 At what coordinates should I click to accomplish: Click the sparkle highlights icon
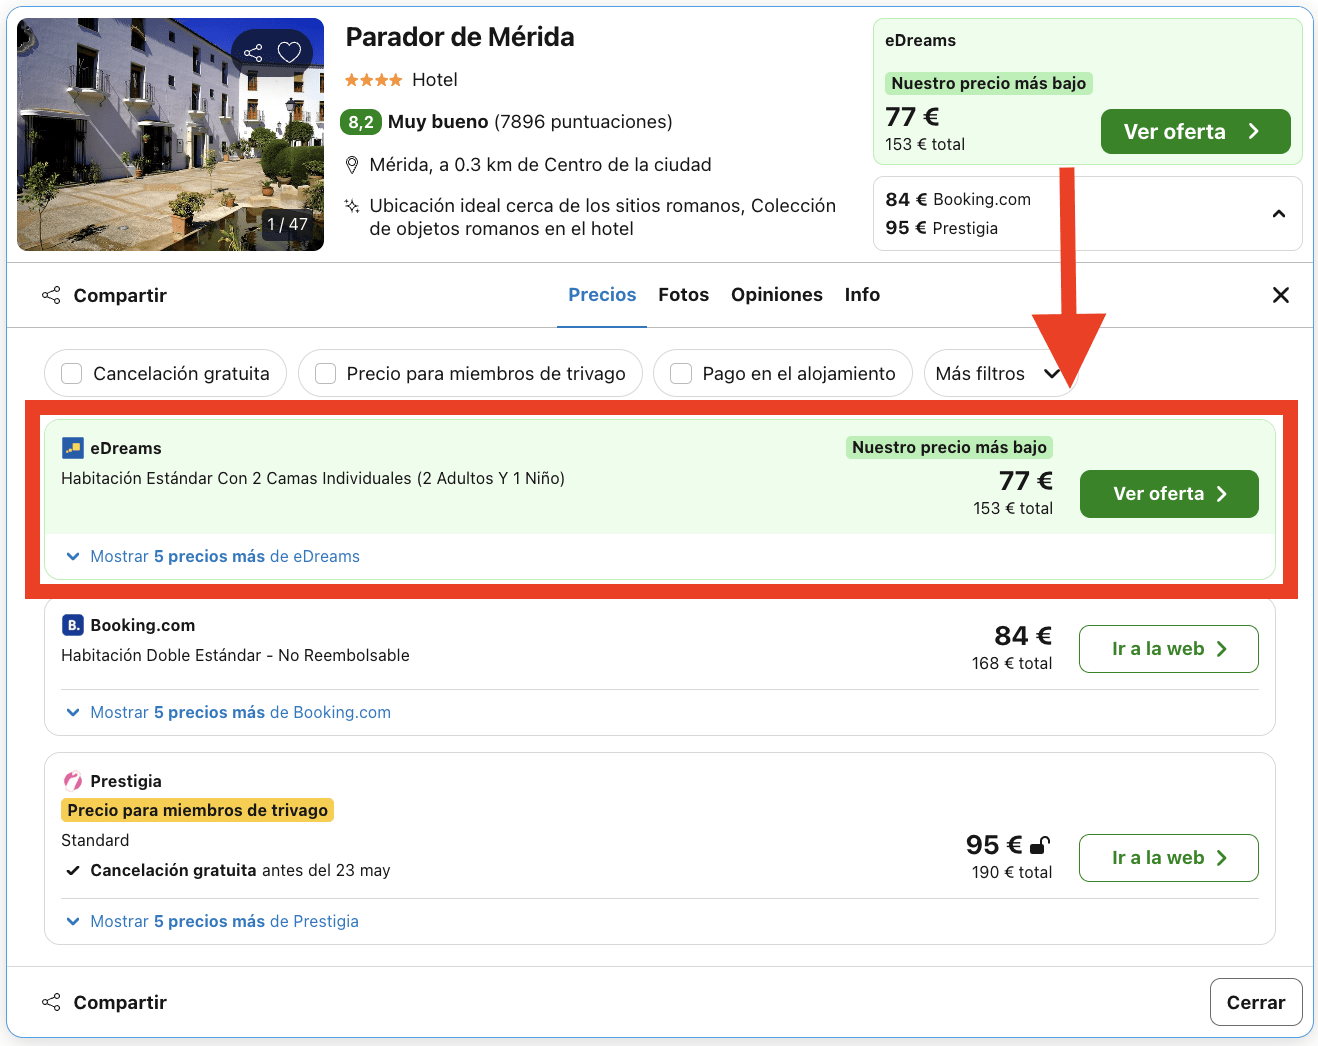[352, 206]
